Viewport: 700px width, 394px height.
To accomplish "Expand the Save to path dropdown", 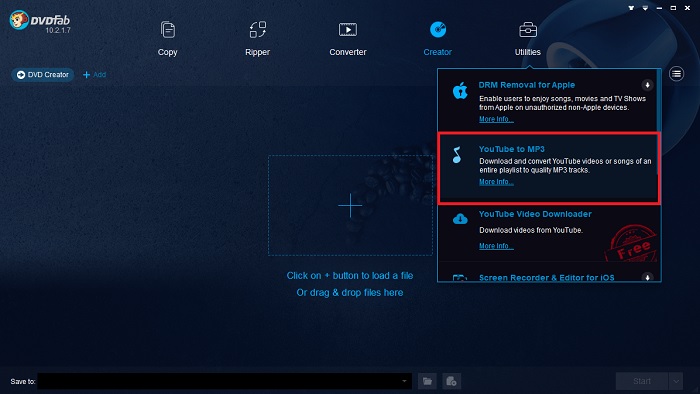I will click(x=404, y=381).
